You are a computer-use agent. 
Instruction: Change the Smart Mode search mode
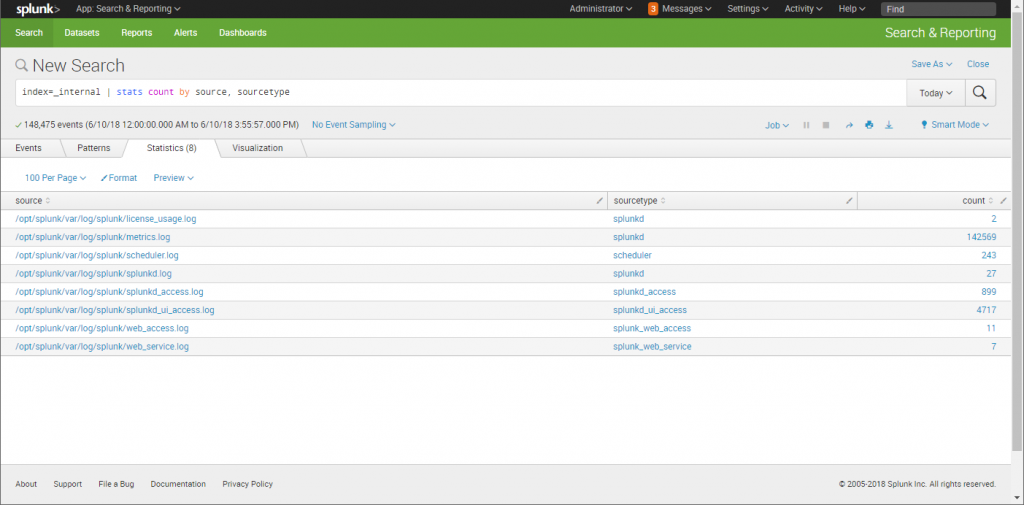coord(954,125)
